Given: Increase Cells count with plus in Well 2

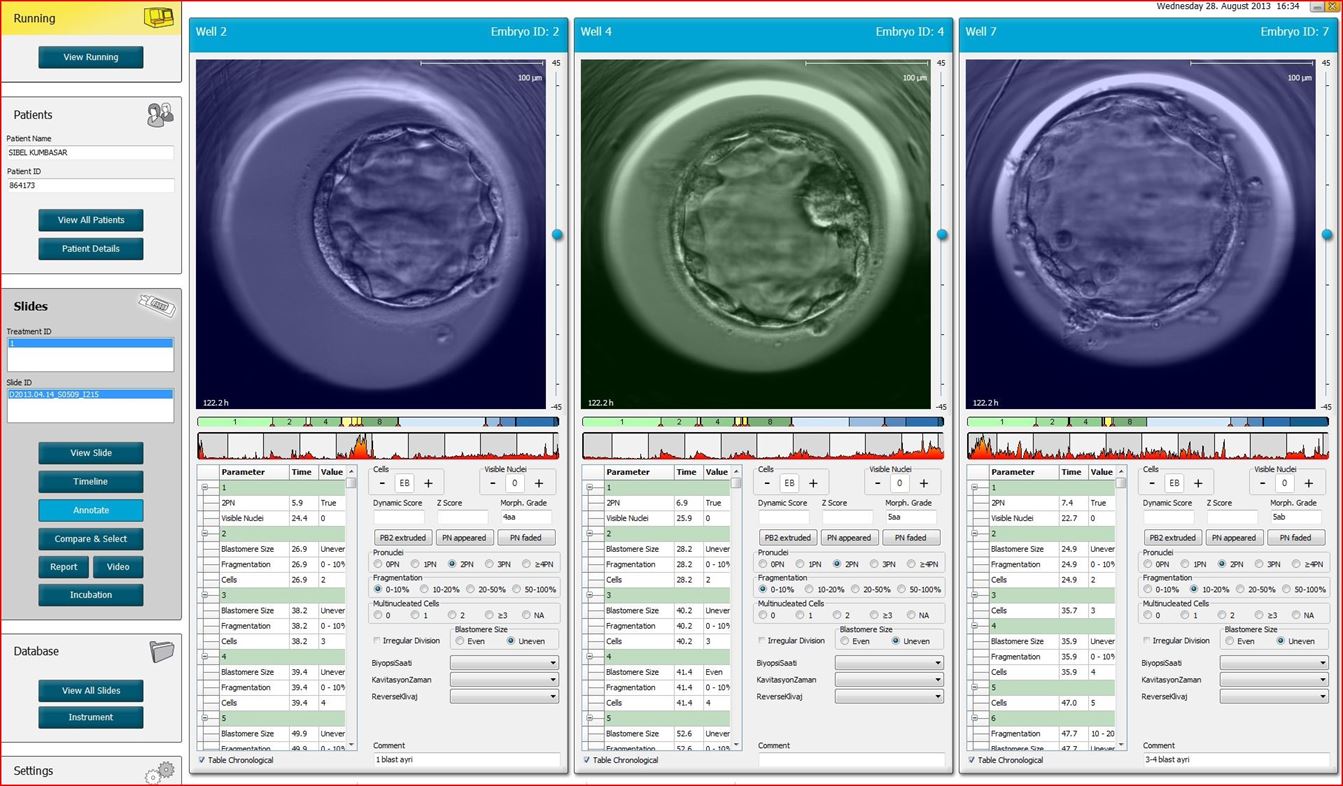Looking at the screenshot, I should (428, 483).
